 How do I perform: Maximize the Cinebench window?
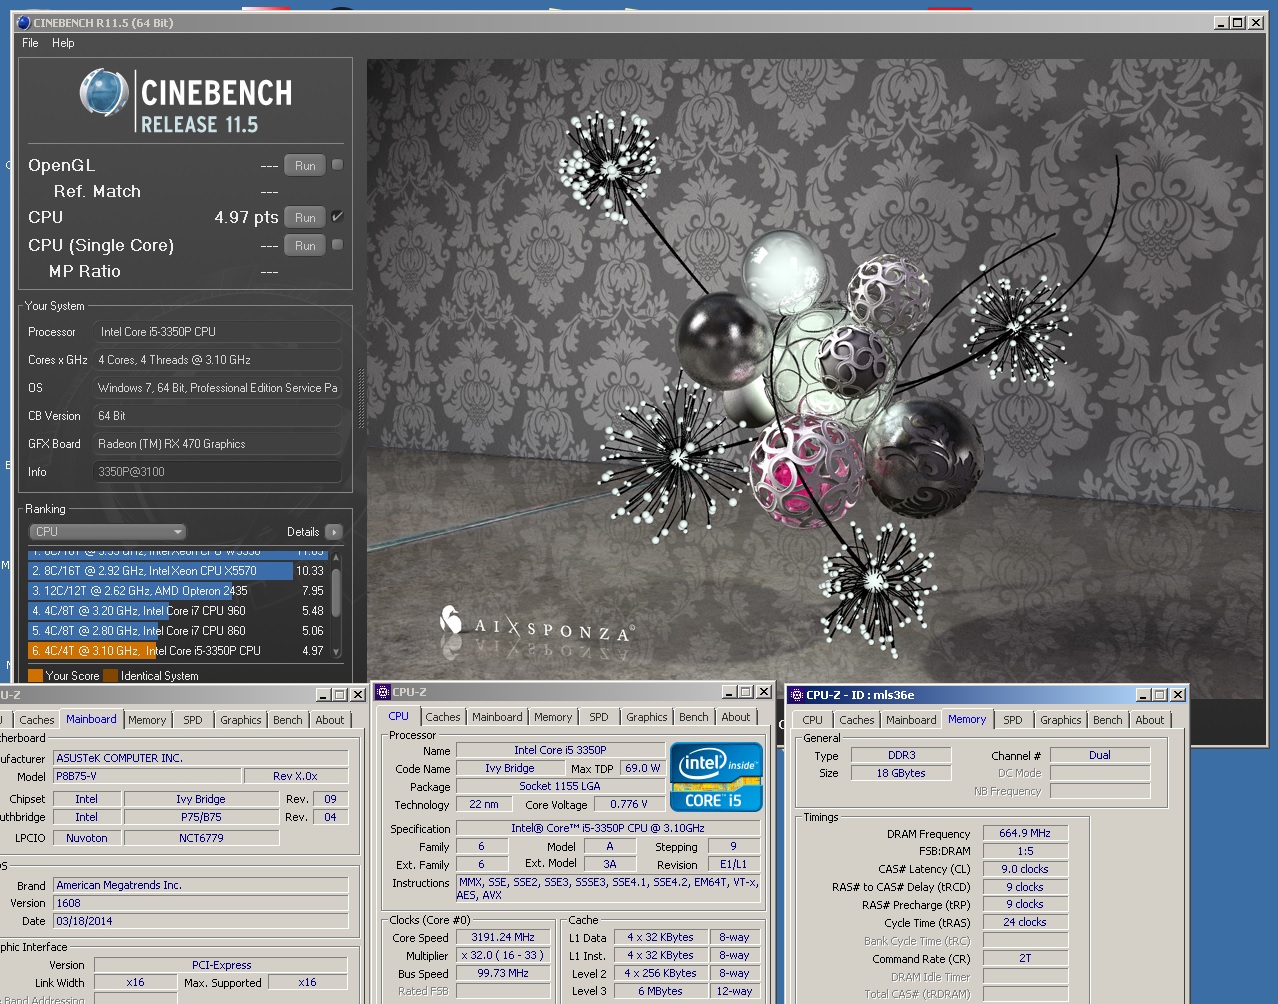pyautogui.click(x=1238, y=23)
